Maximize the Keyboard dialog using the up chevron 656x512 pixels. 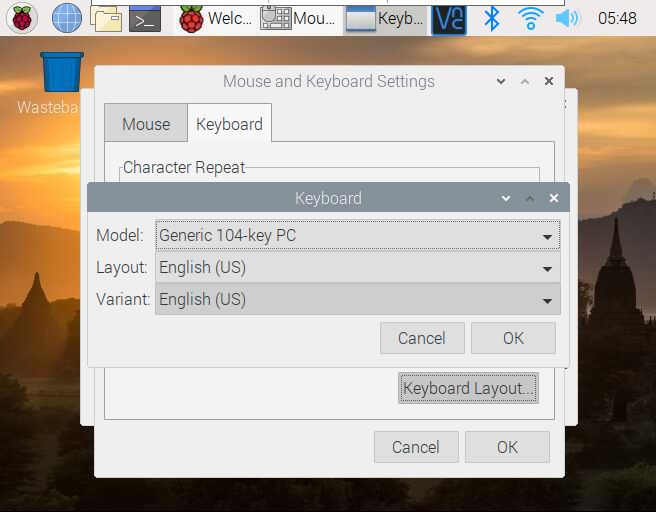coord(530,198)
